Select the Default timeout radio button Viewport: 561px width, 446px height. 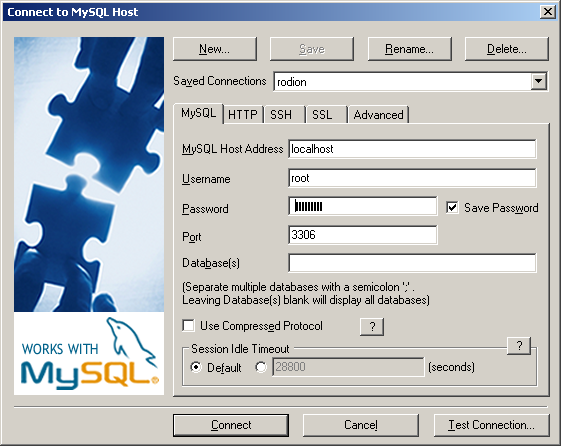(196, 367)
